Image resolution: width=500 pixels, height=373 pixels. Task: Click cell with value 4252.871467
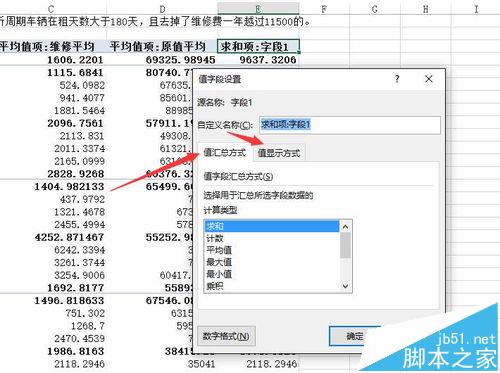(53, 237)
